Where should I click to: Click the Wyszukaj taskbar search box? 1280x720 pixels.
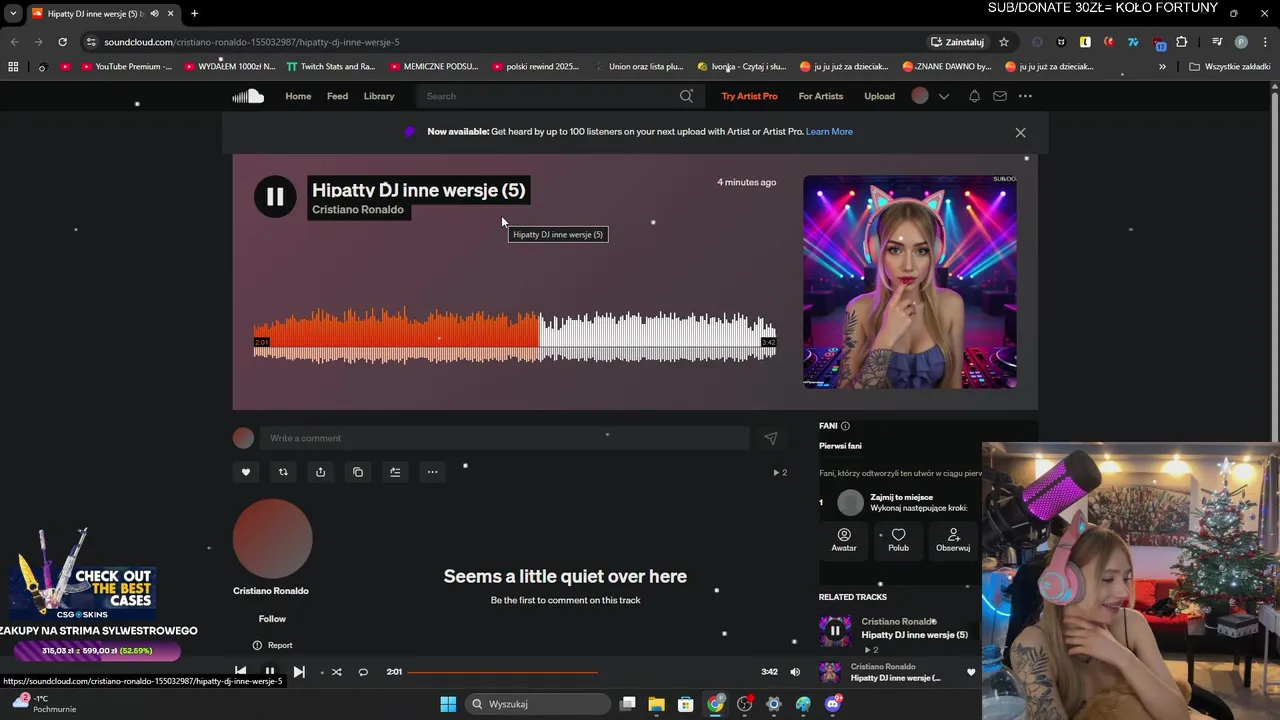pyautogui.click(x=538, y=704)
